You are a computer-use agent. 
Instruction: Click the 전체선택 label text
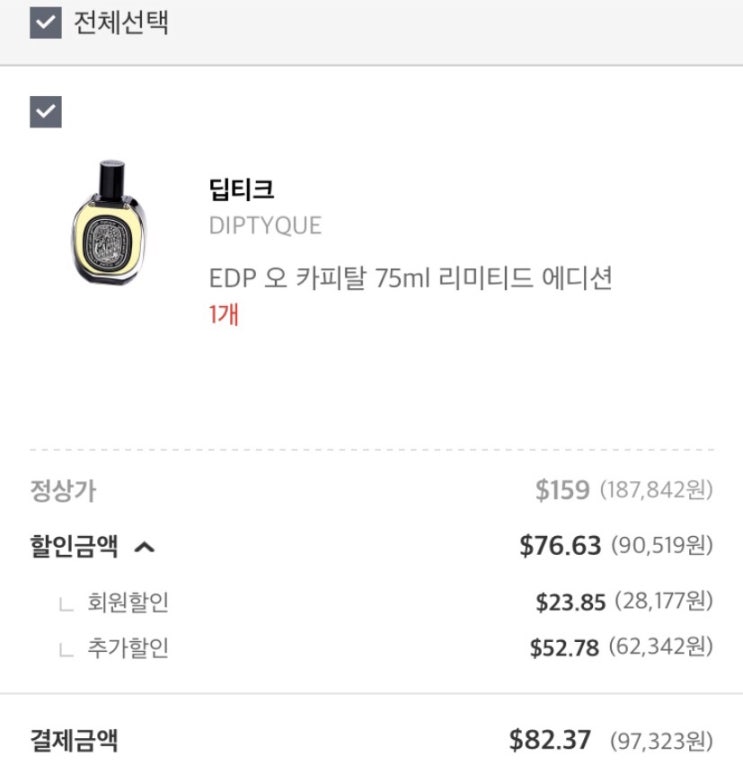(121, 23)
